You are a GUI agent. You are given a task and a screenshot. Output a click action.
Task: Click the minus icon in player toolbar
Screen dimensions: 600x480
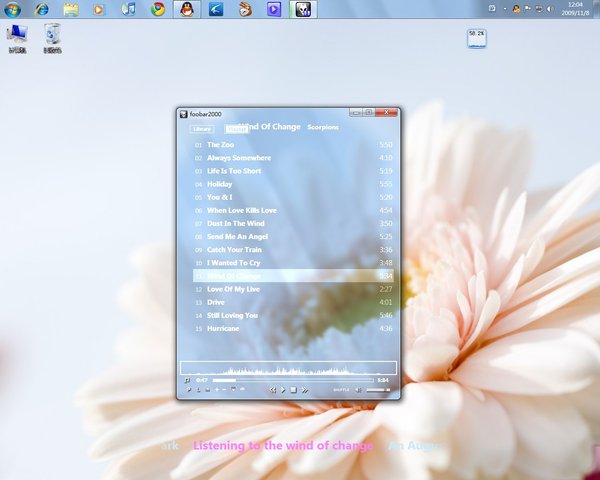tap(224, 390)
